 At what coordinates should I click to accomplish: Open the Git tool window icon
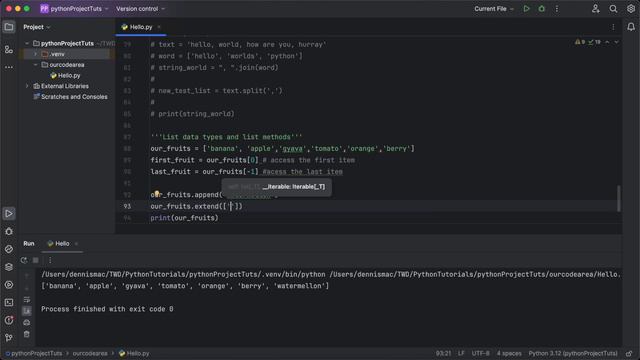point(9,338)
